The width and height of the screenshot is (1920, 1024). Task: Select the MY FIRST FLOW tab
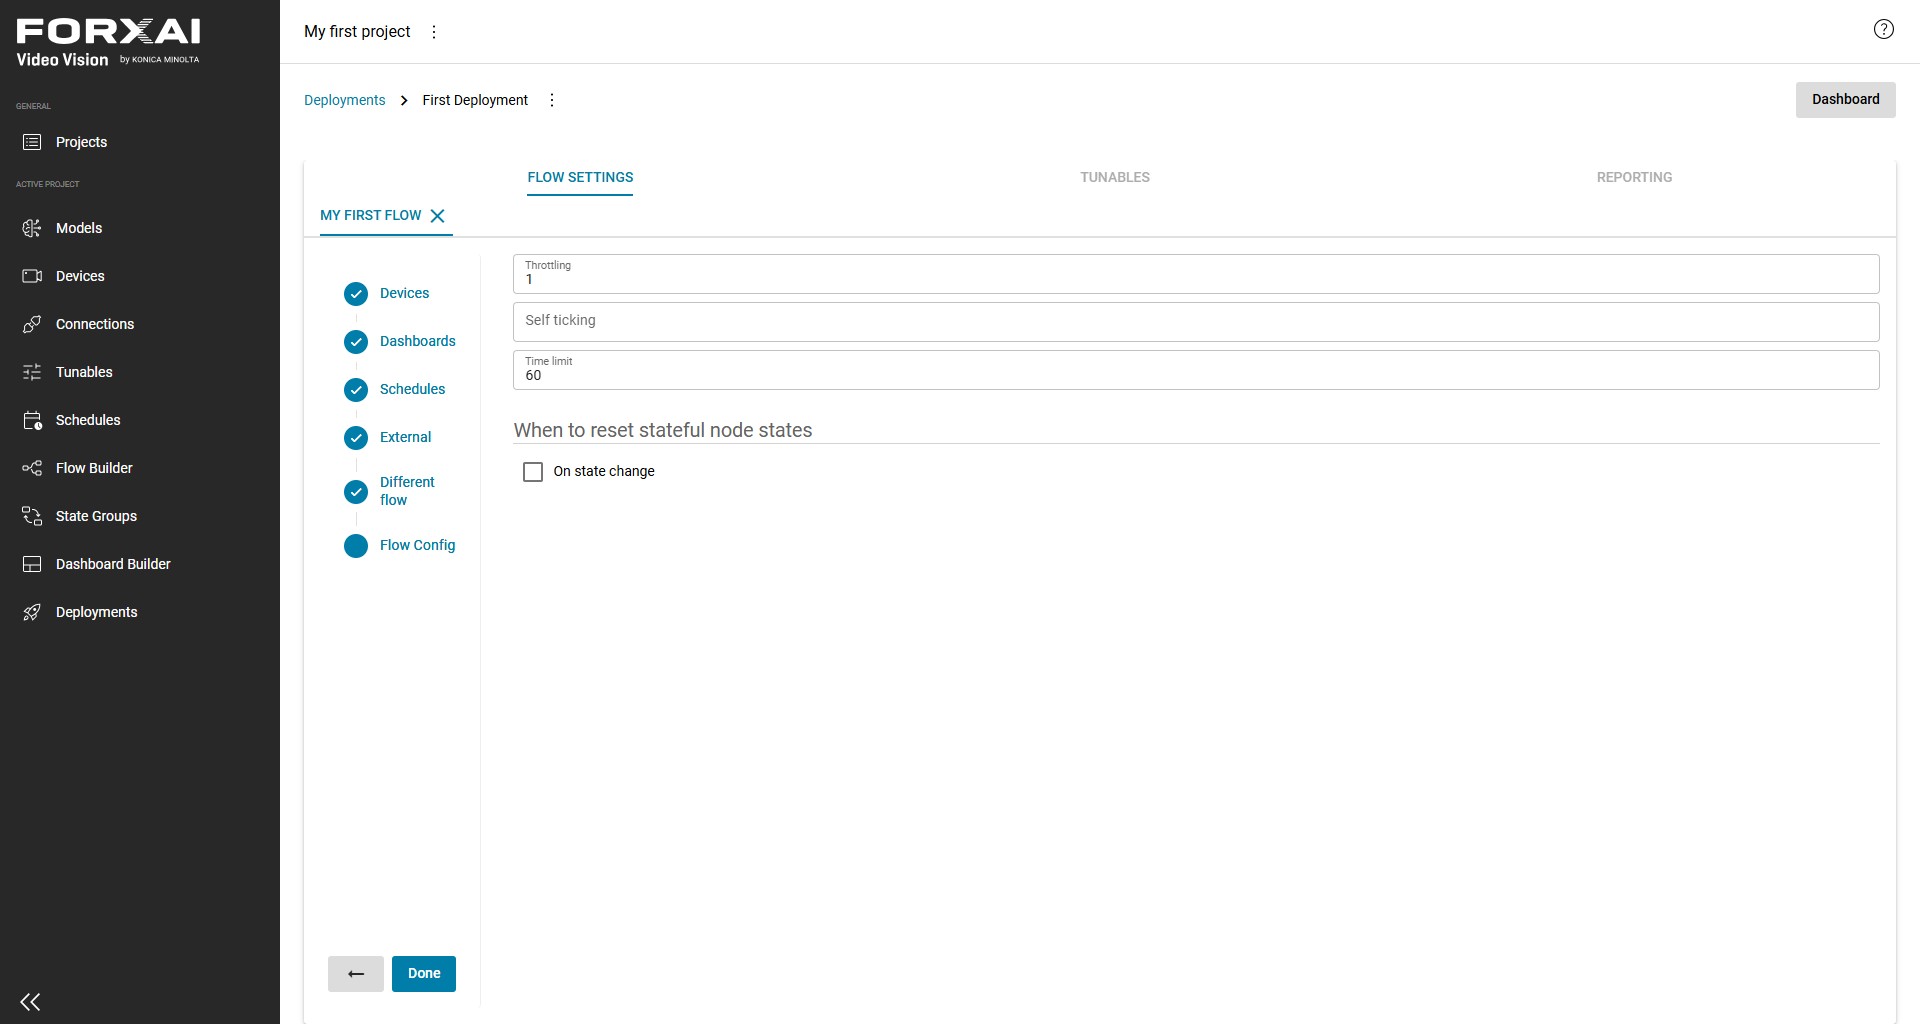pos(371,215)
